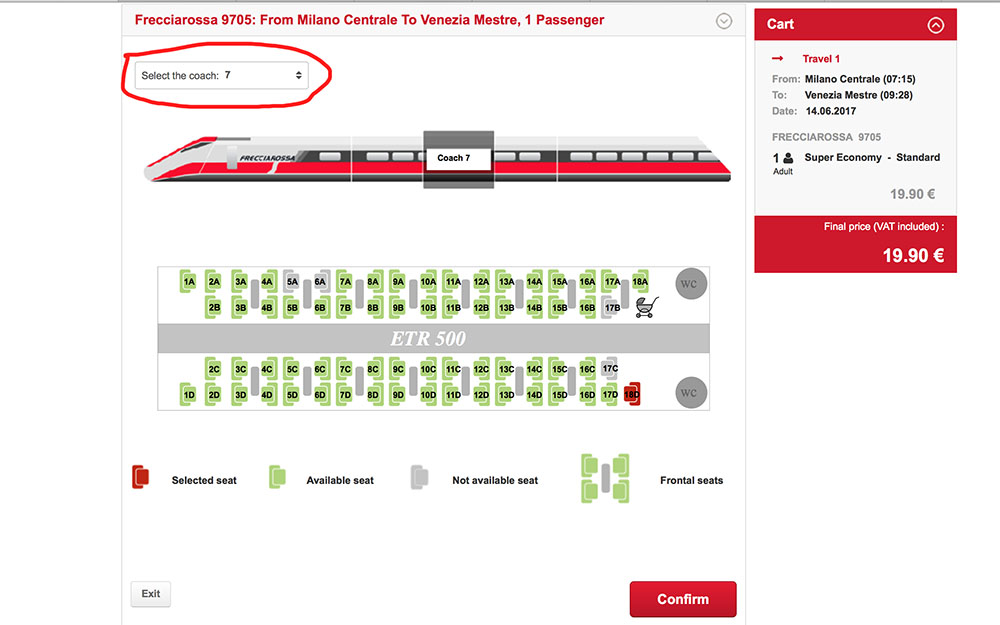Pick seat 10D

[428, 395]
